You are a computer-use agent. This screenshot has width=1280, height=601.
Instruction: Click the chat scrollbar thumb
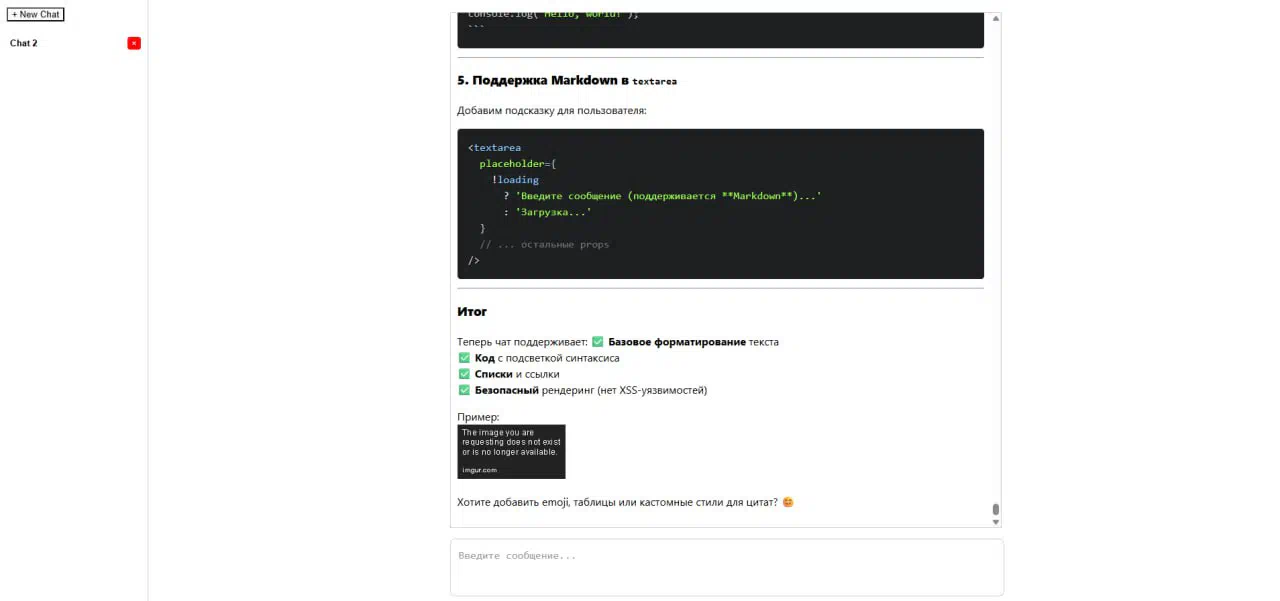point(995,509)
